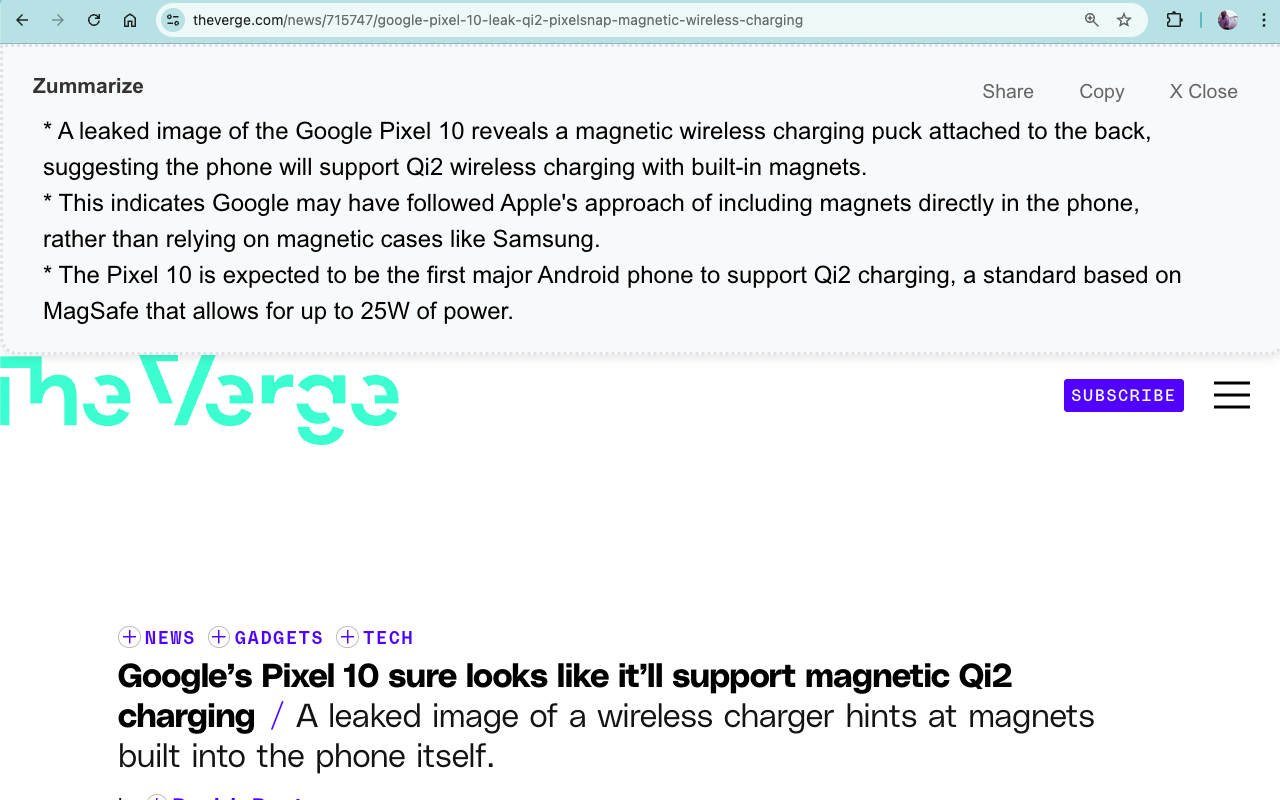Screen dimensions: 1280x800
Task: Follow the NEWS topic plus icon
Action: 129,637
